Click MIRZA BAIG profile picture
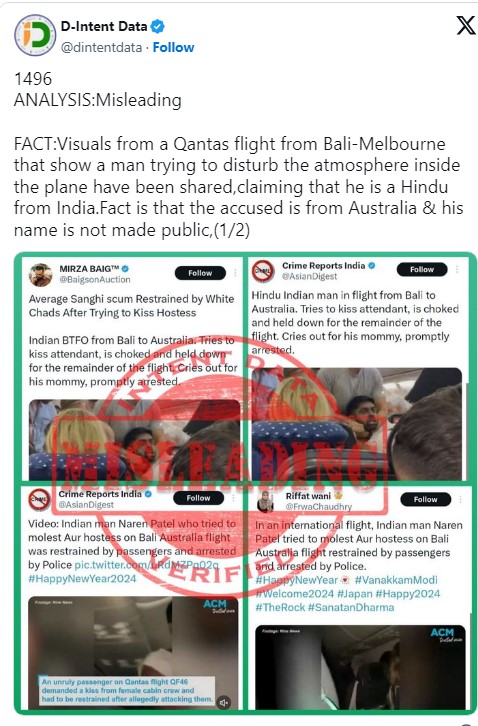478x726 pixels. coord(41,275)
